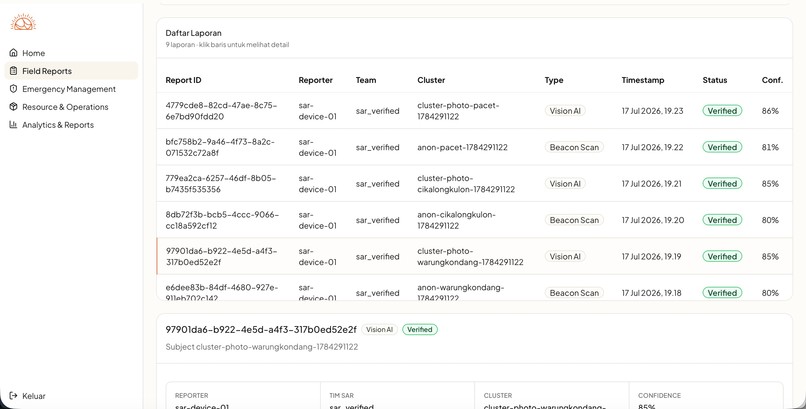Click the Analytics & Reports chart icon
The width and height of the screenshot is (806, 409).
coord(13,125)
